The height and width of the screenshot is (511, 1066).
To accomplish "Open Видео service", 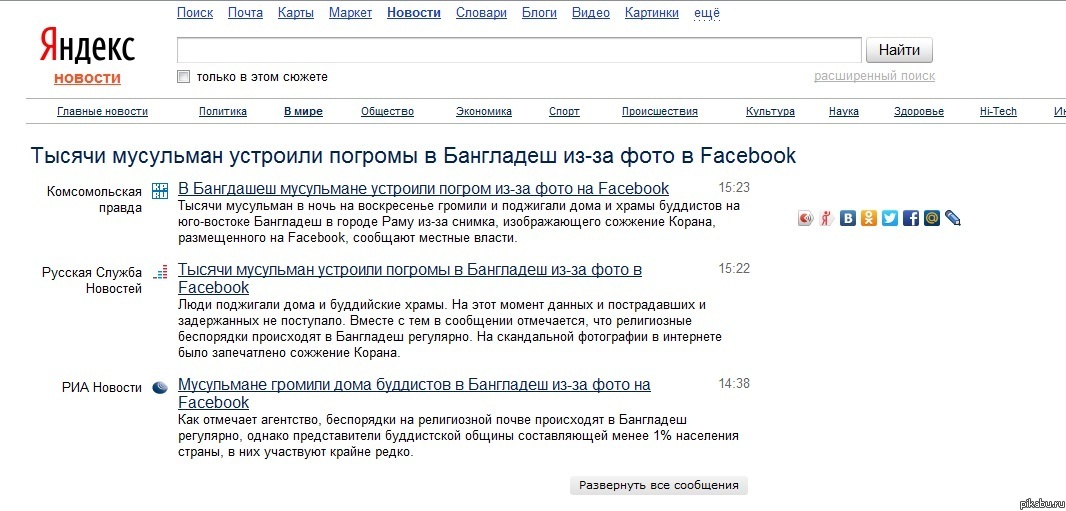I will [x=591, y=13].
